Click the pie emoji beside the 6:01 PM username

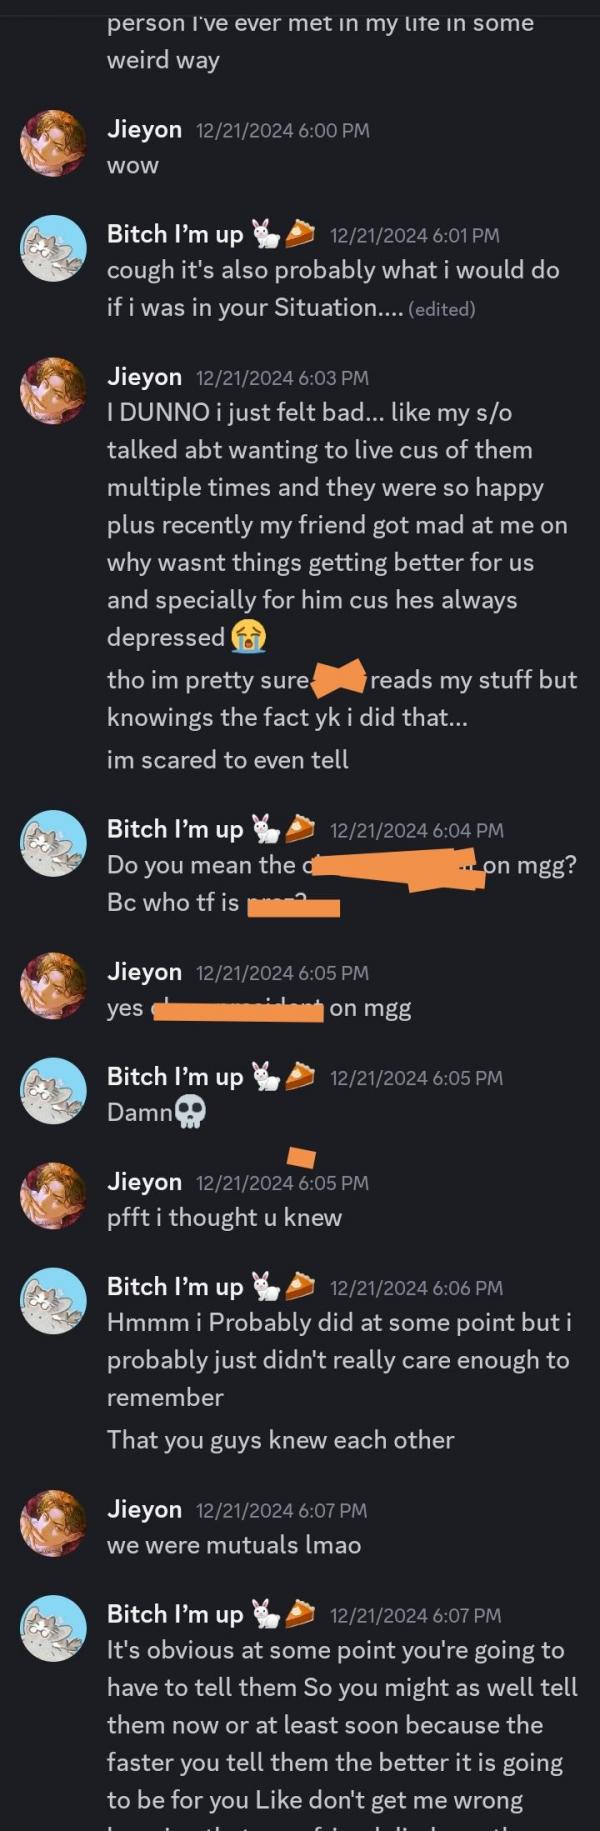click(x=299, y=234)
